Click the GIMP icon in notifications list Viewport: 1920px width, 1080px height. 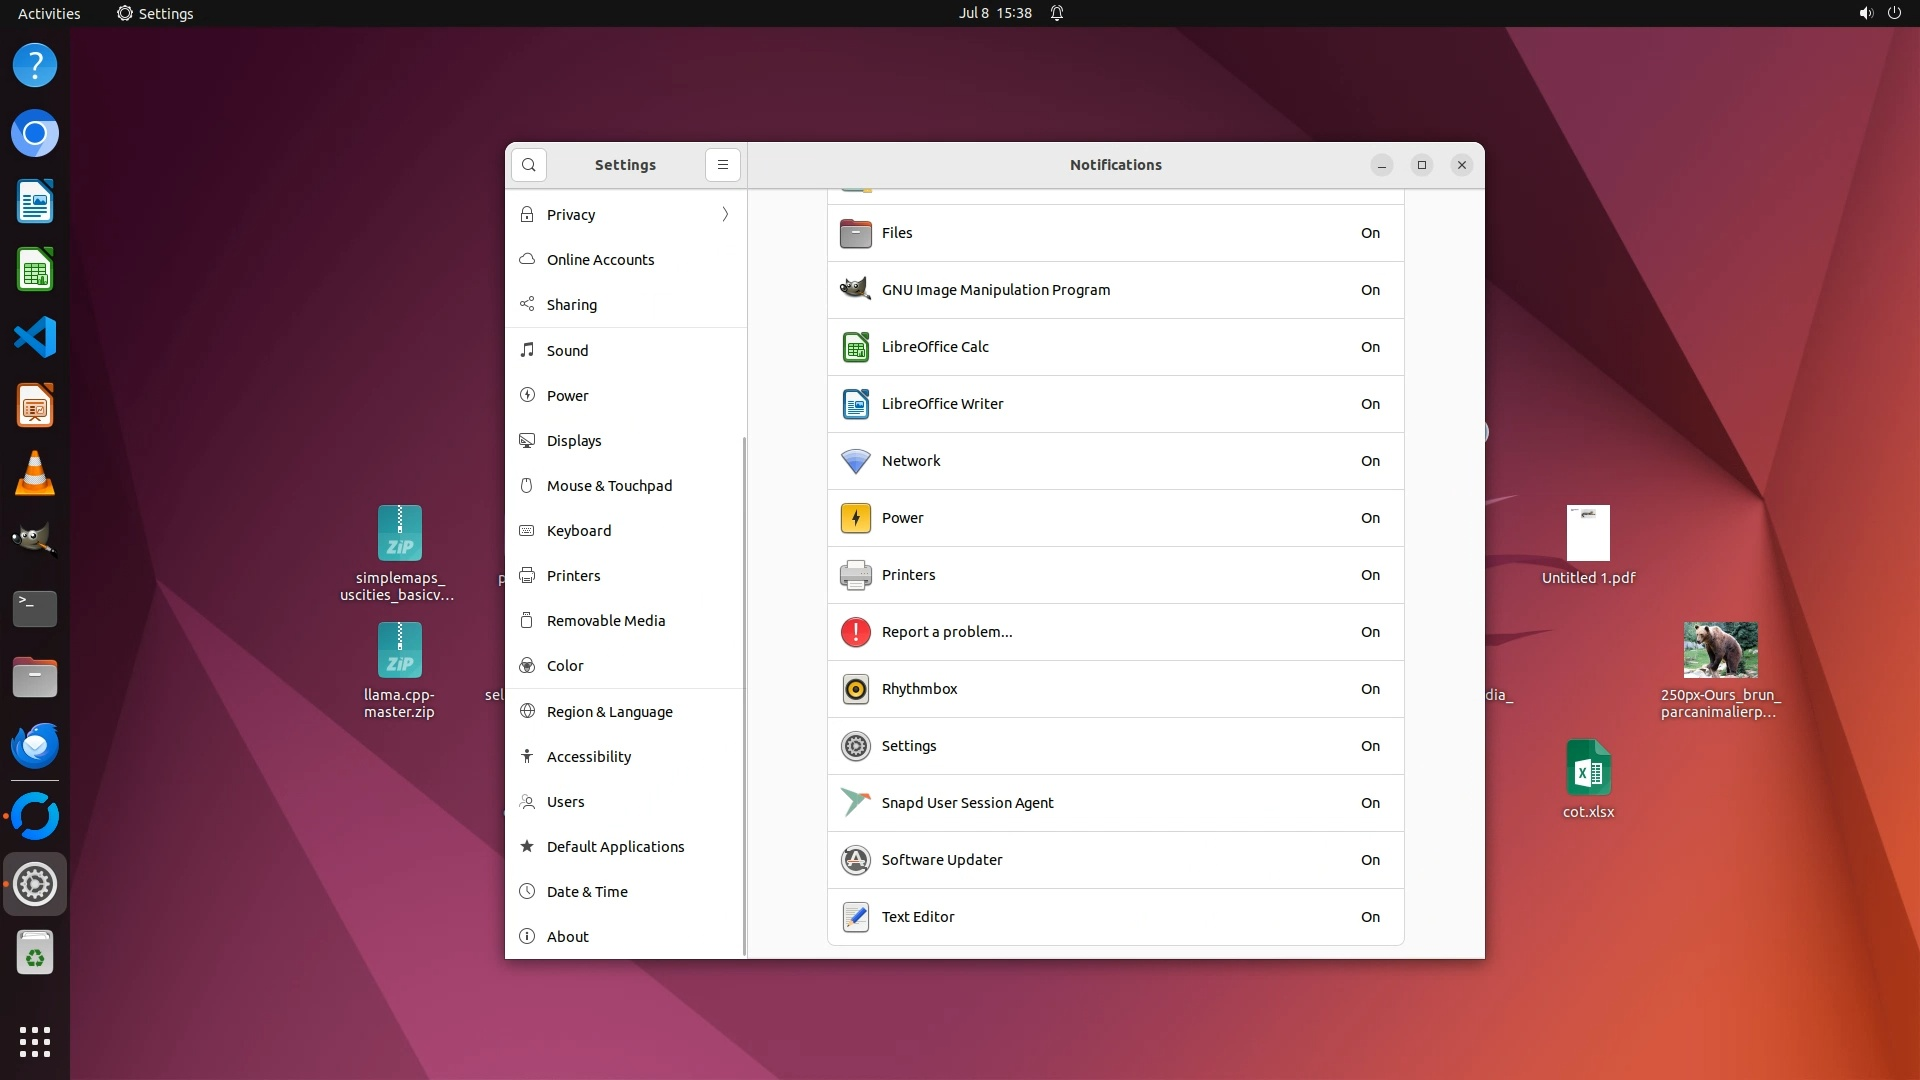[855, 290]
